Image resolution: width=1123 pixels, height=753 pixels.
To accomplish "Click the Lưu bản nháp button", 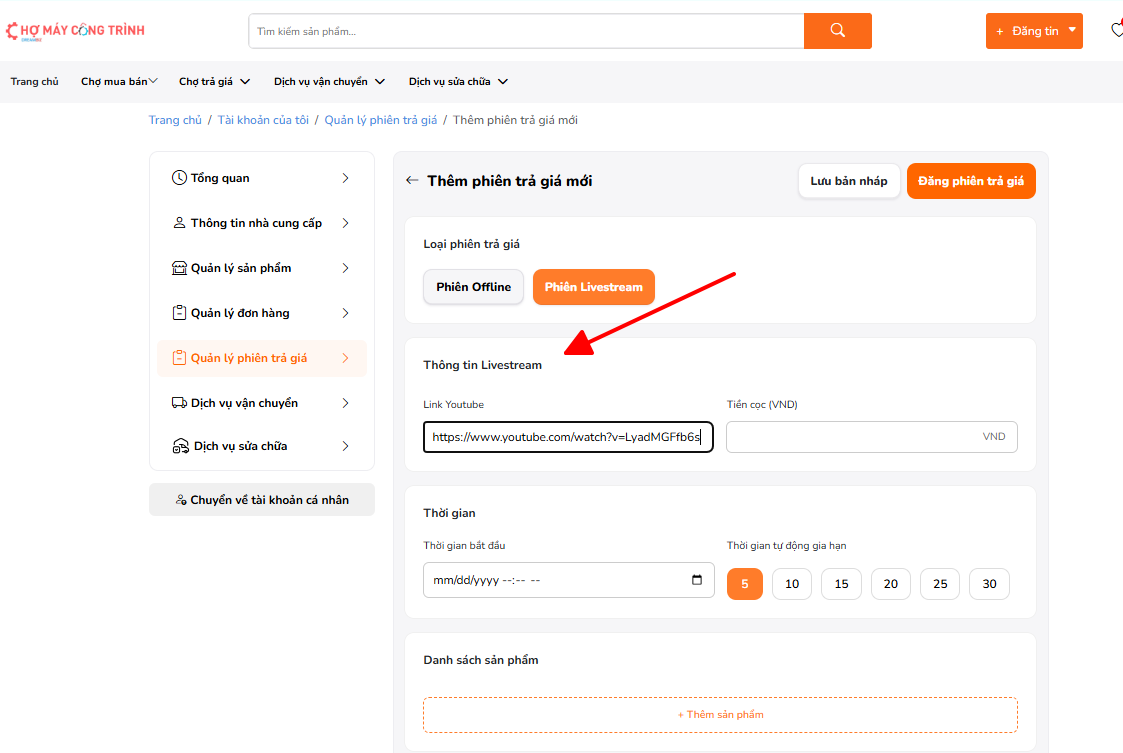I will [x=848, y=181].
